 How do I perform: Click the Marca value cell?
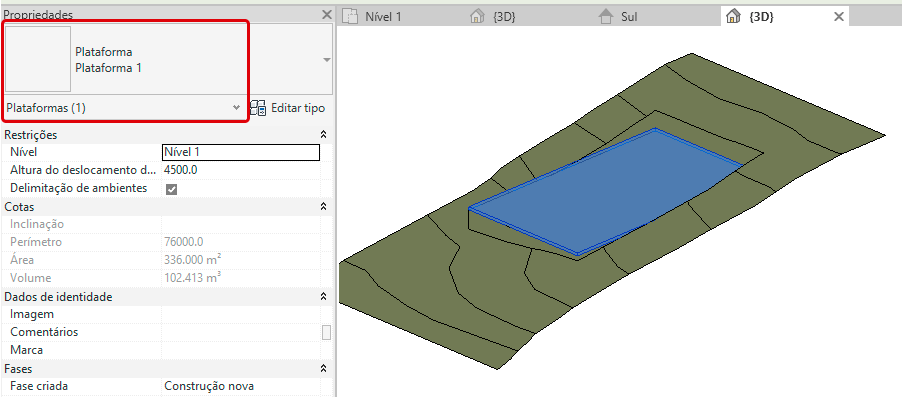[241, 350]
